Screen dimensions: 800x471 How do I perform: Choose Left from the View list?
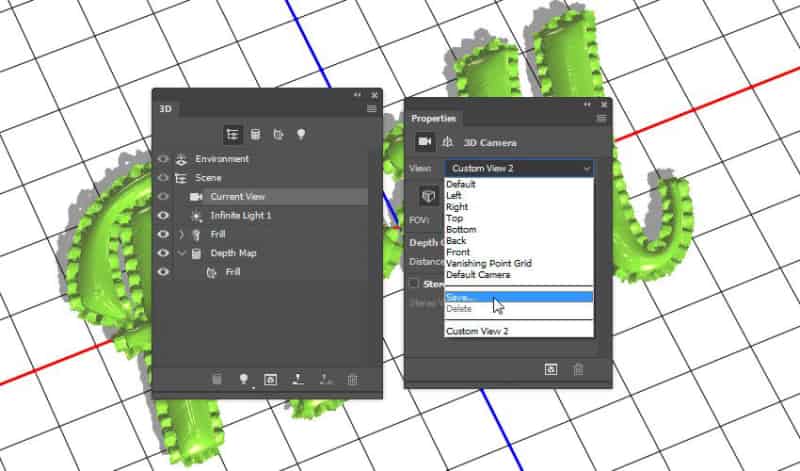pos(519,195)
